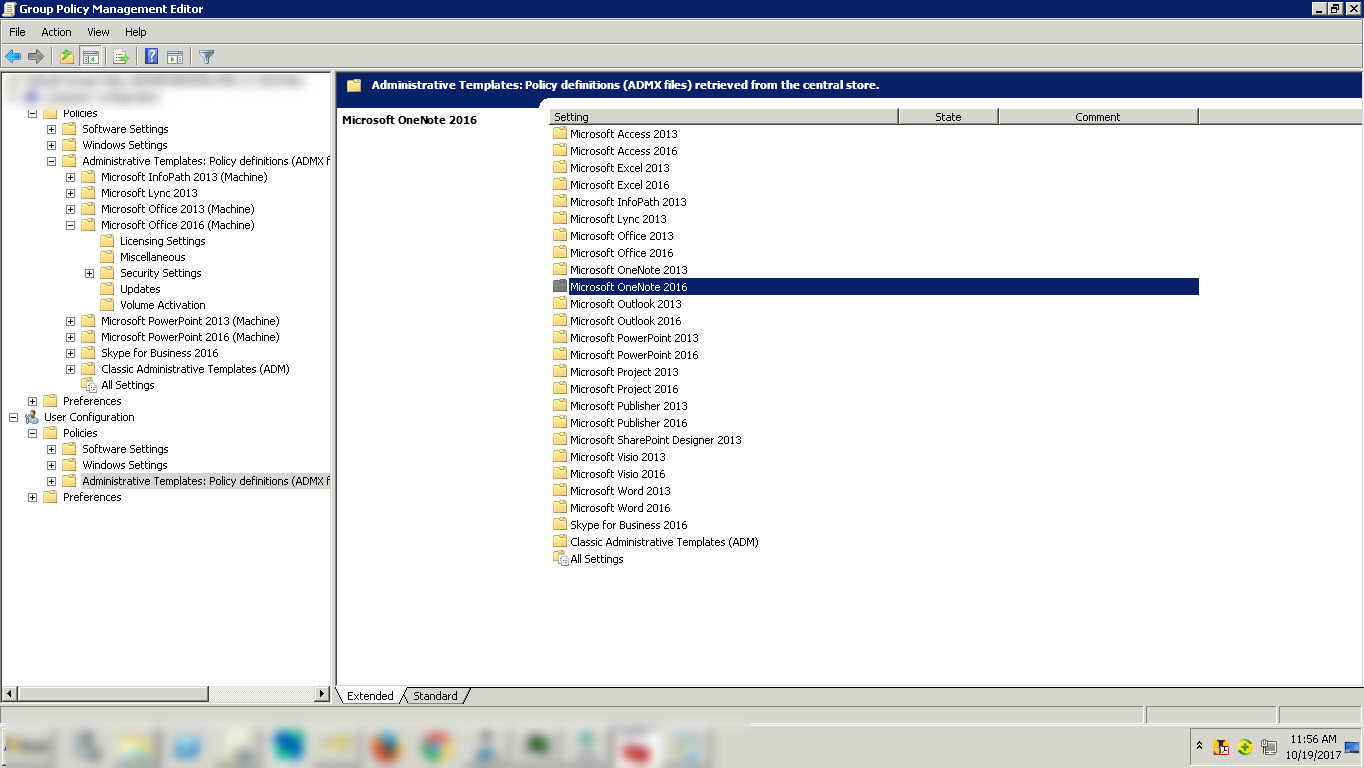Select Microsoft OneNote 2013 in list
Screen dimensions: 1364x768
pos(628,269)
